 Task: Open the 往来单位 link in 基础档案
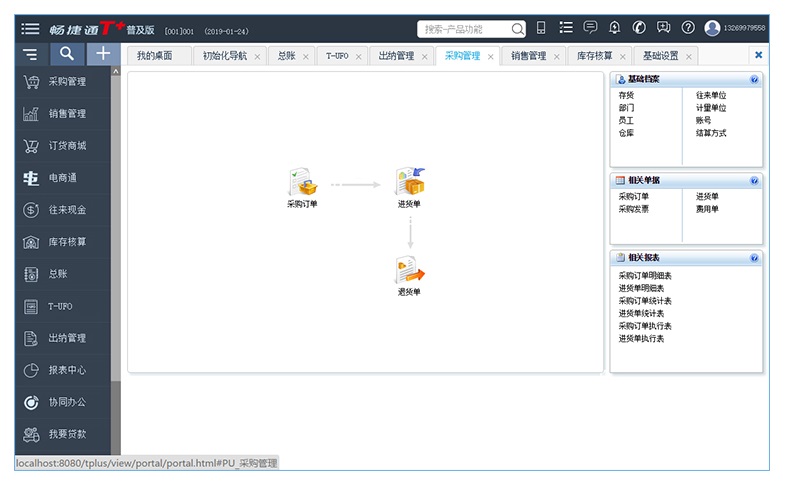pyautogui.click(x=711, y=96)
